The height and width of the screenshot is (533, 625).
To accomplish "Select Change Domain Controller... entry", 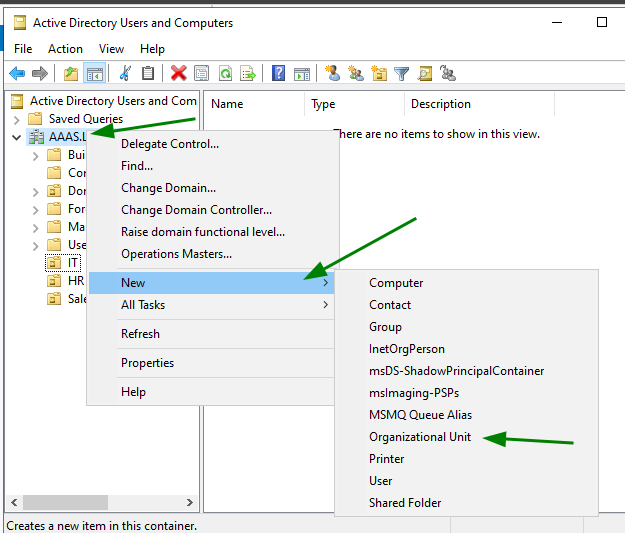I will (x=212, y=210).
